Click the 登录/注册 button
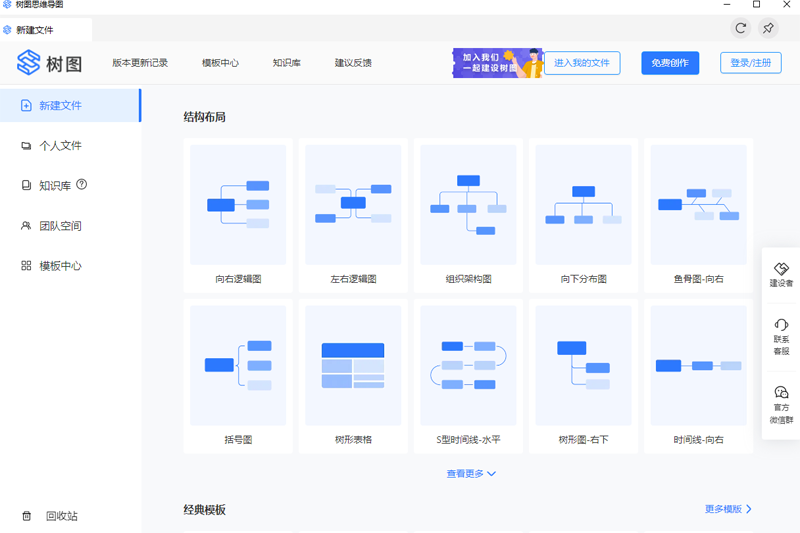The width and height of the screenshot is (800, 533). pos(750,63)
